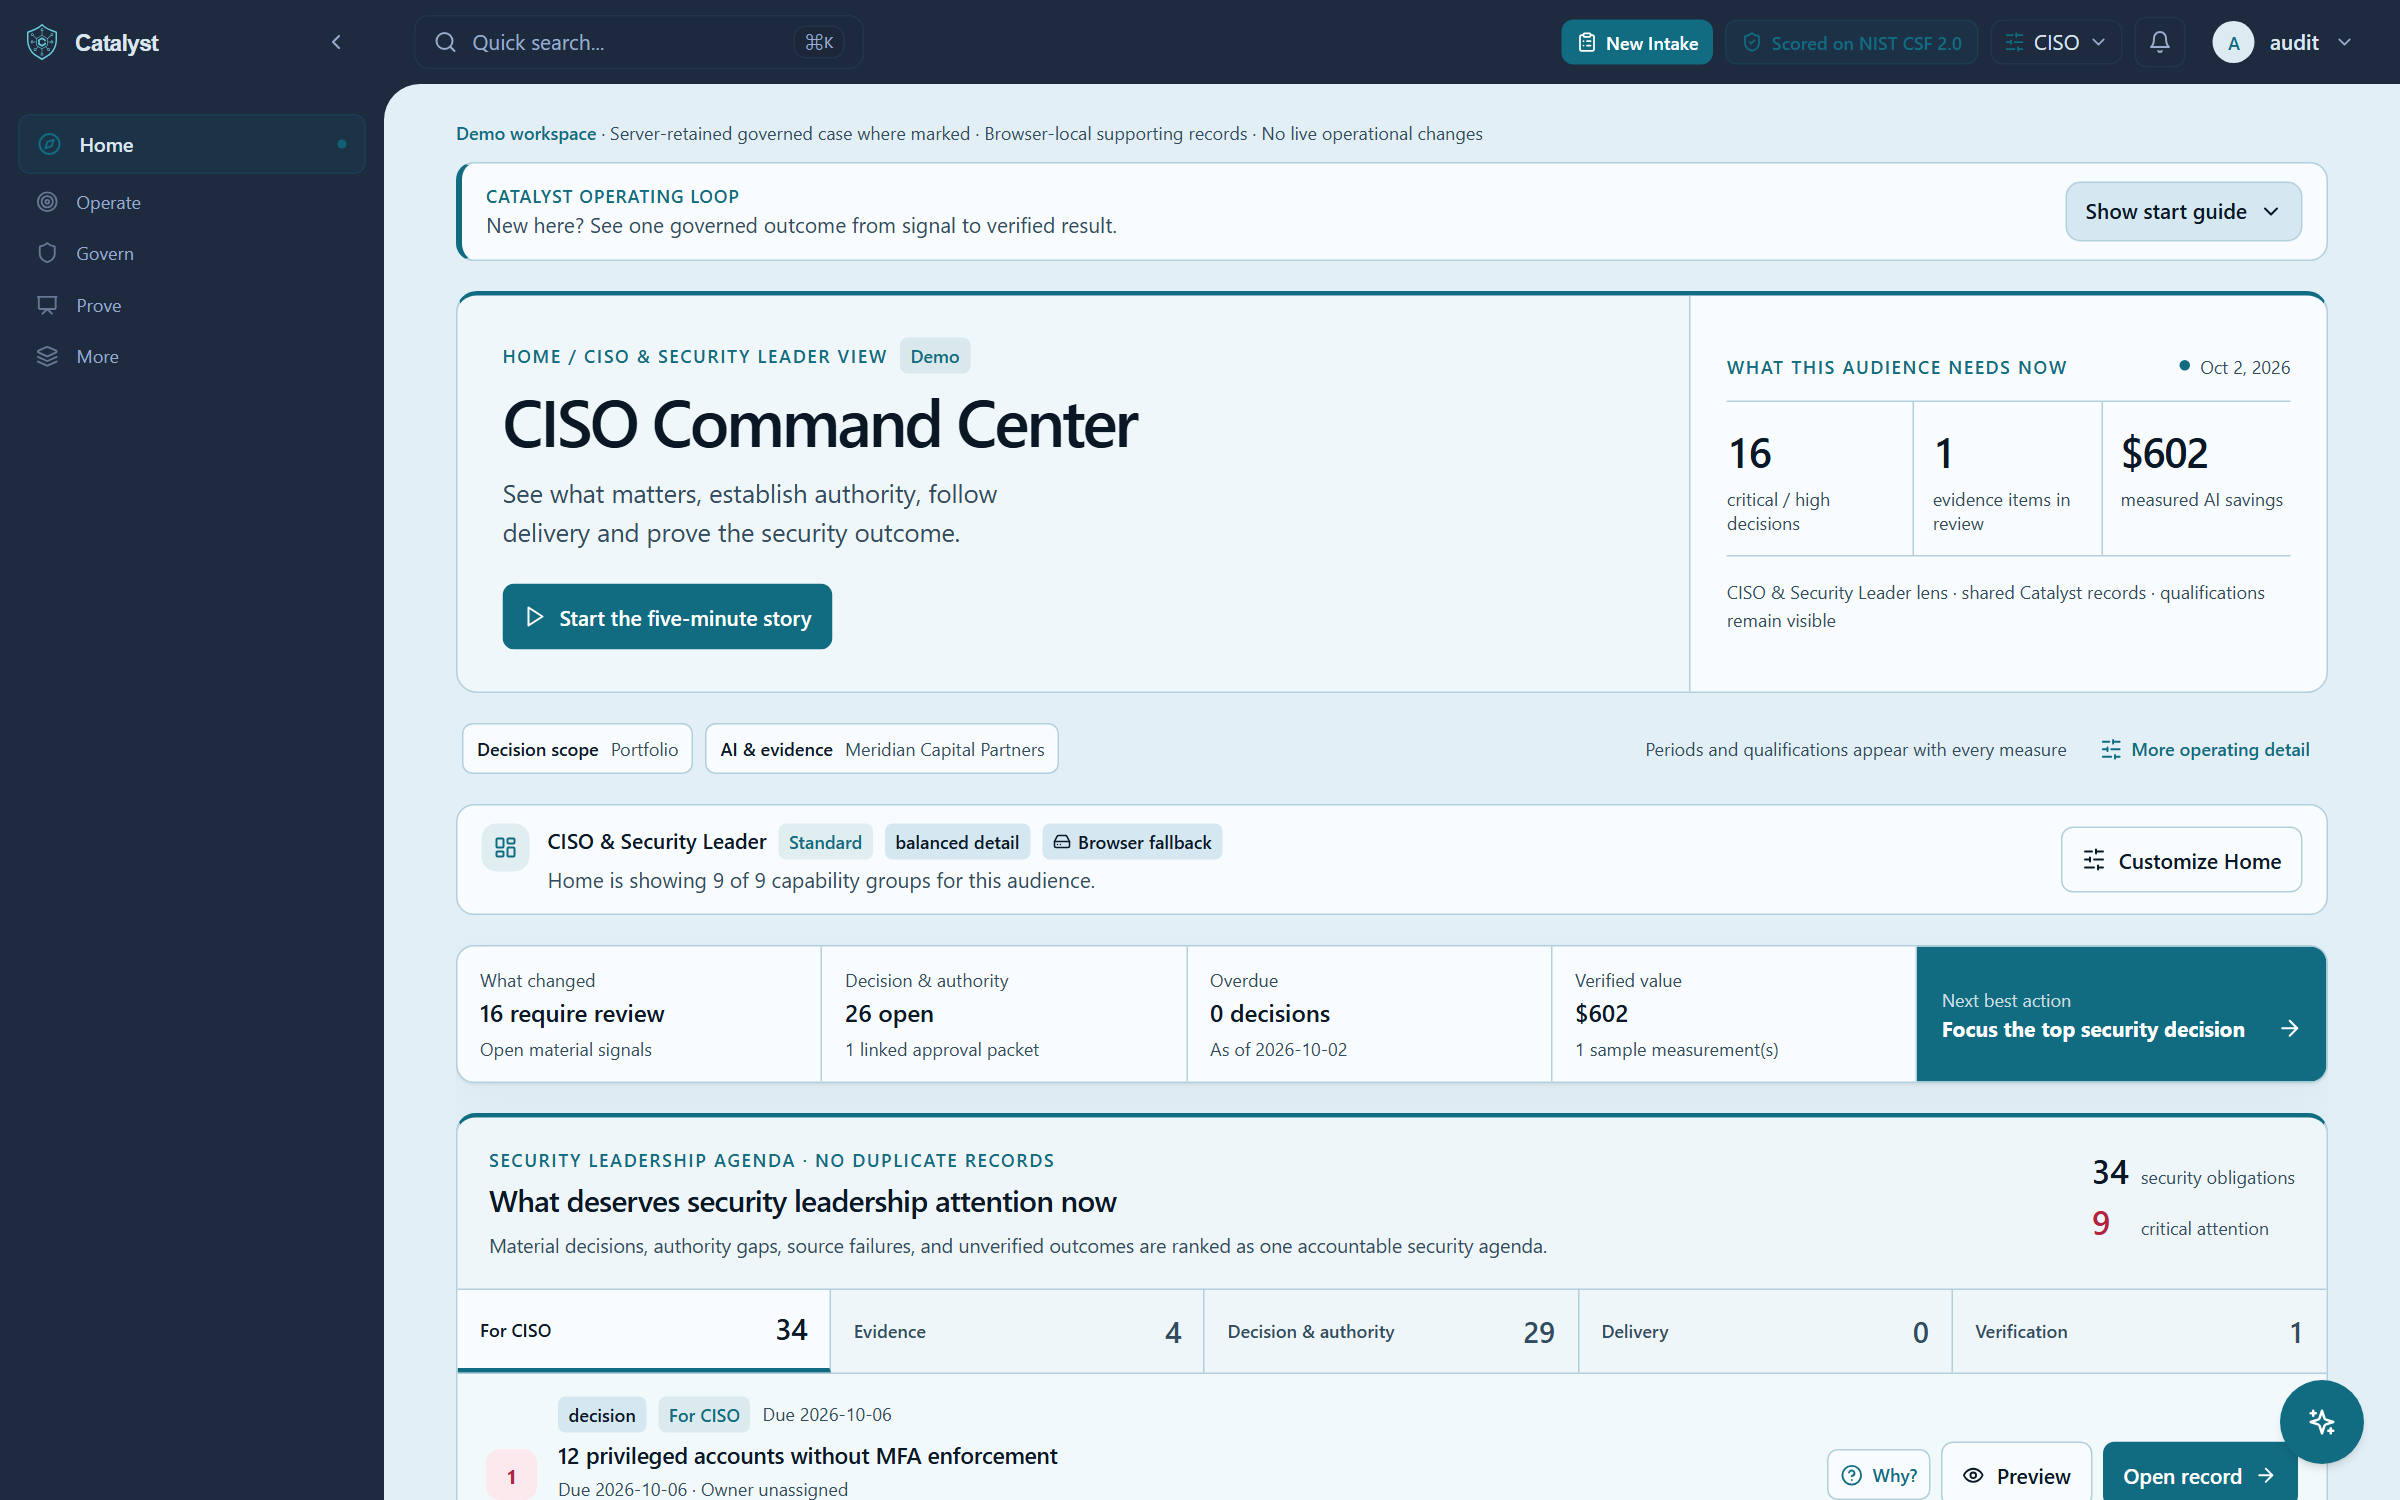The image size is (2400, 1500).
Task: Click the Why? button
Action: click(1879, 1475)
